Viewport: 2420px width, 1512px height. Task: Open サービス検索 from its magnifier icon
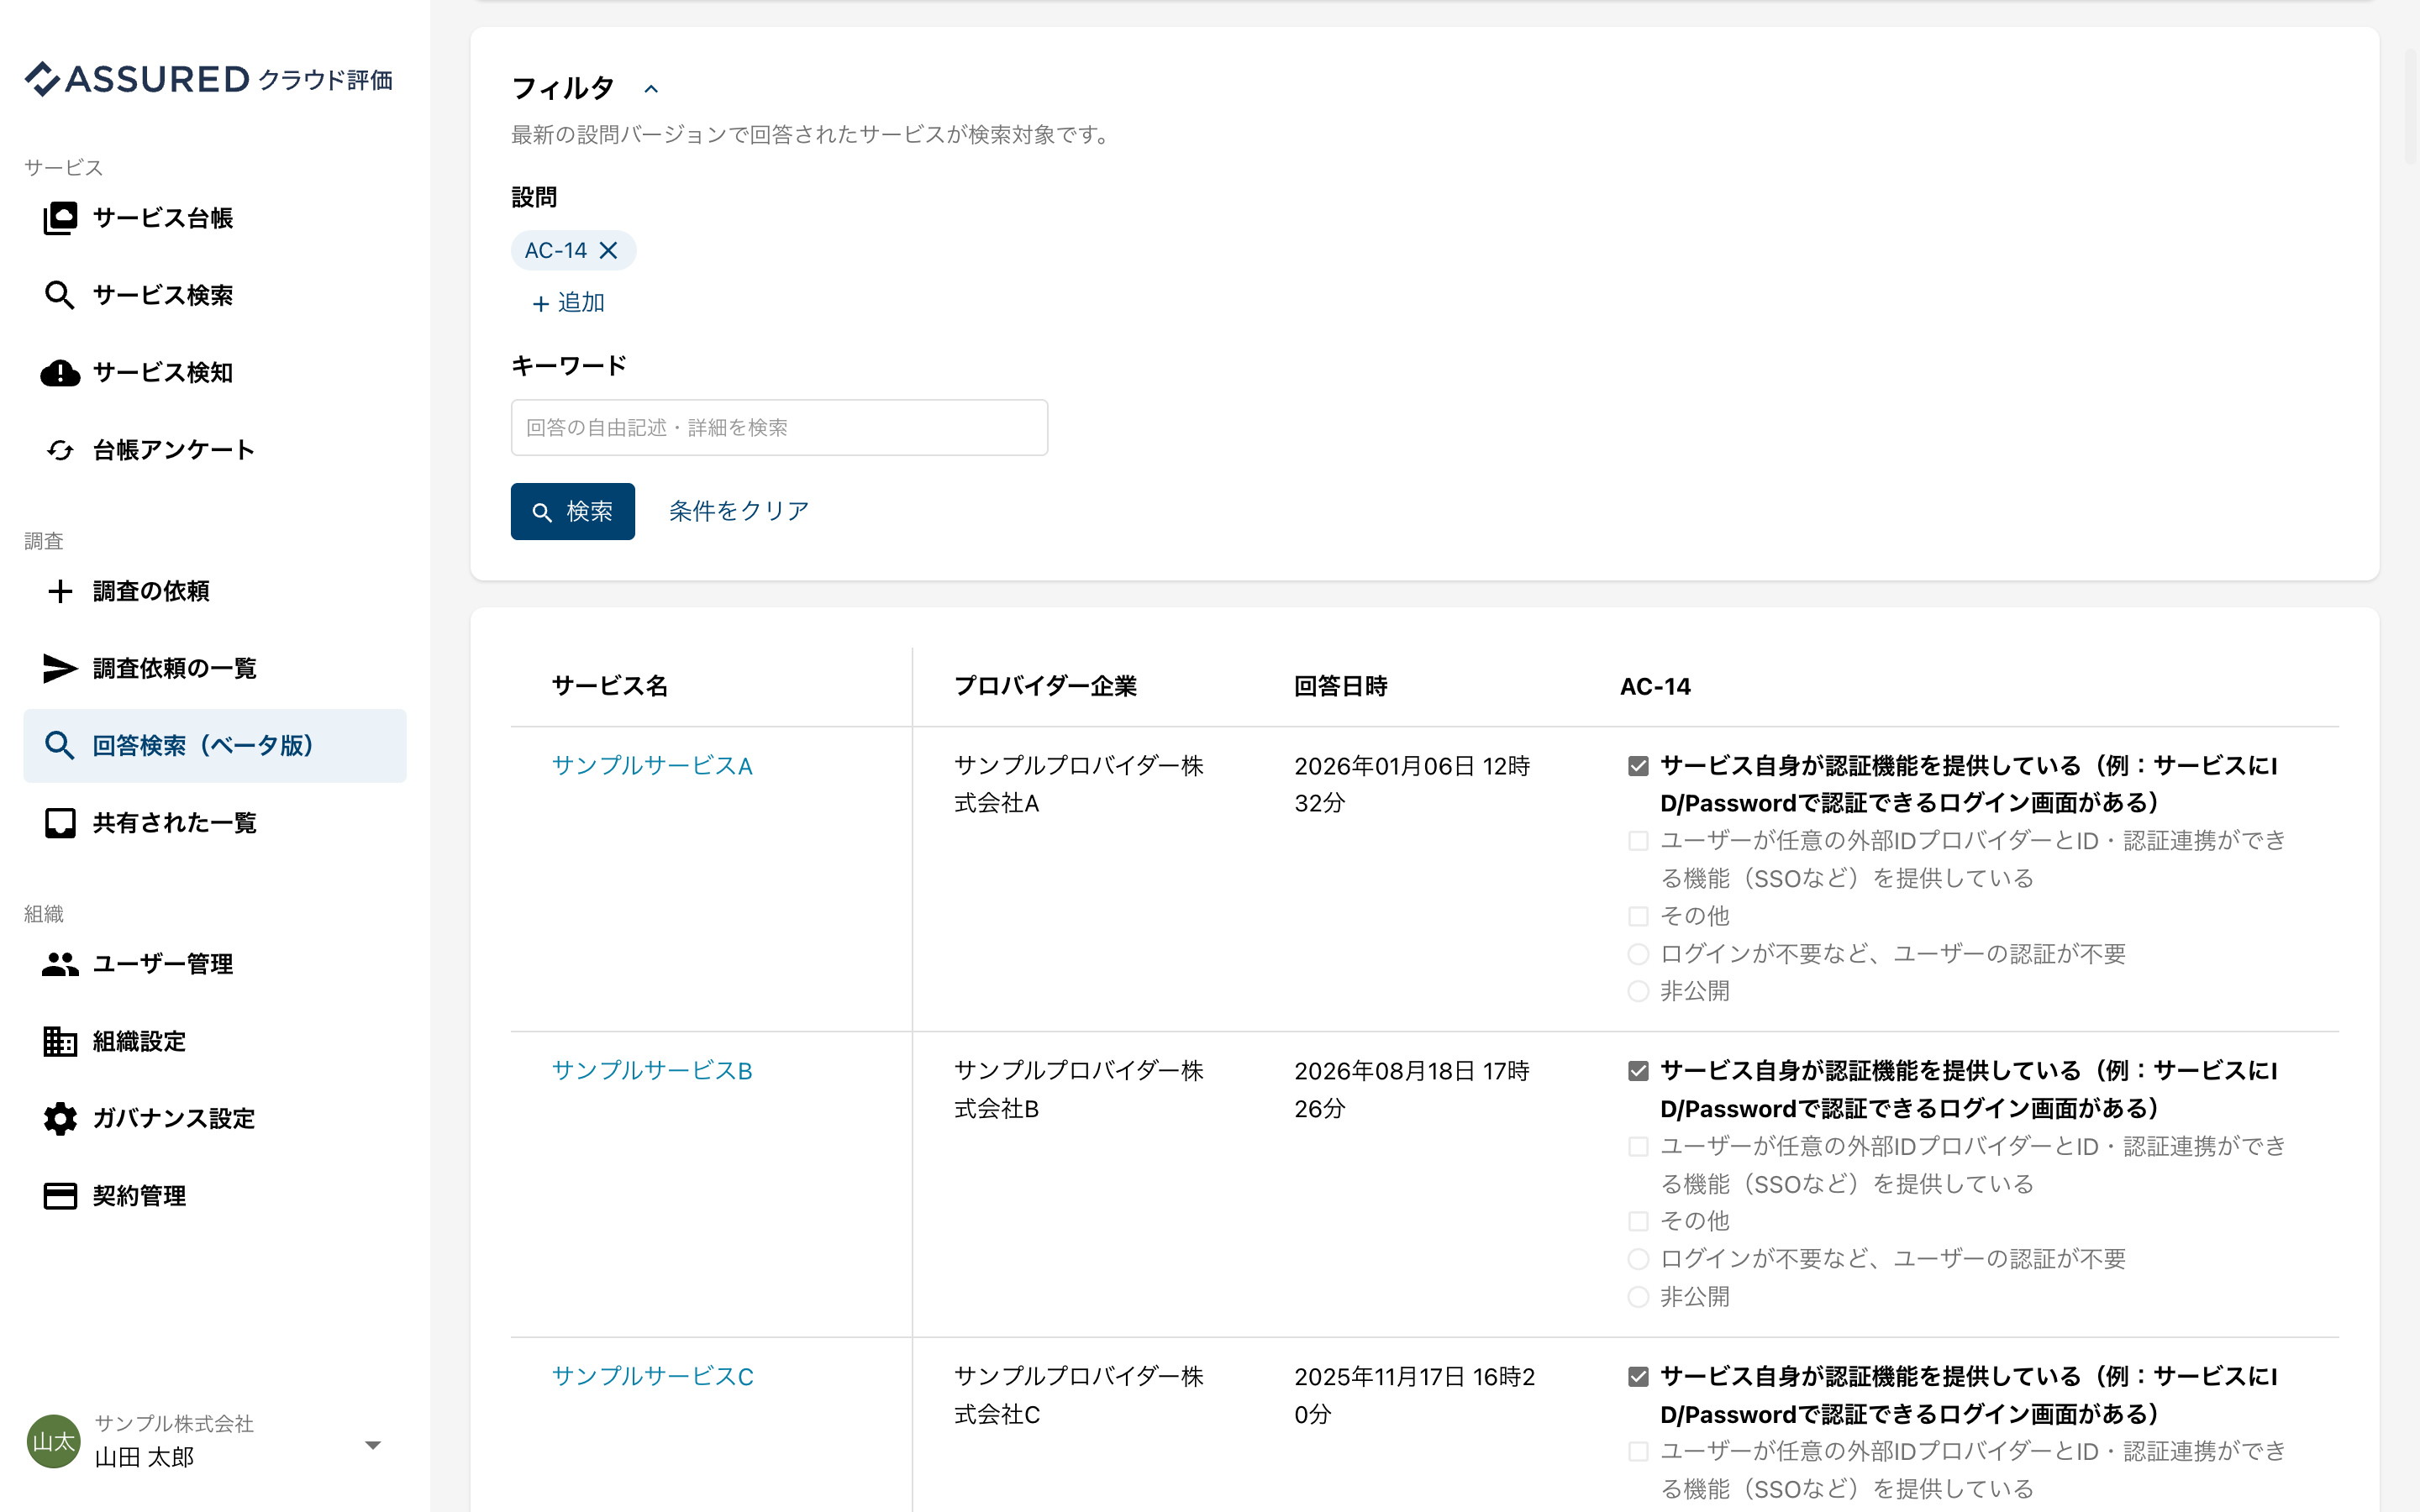click(x=60, y=295)
